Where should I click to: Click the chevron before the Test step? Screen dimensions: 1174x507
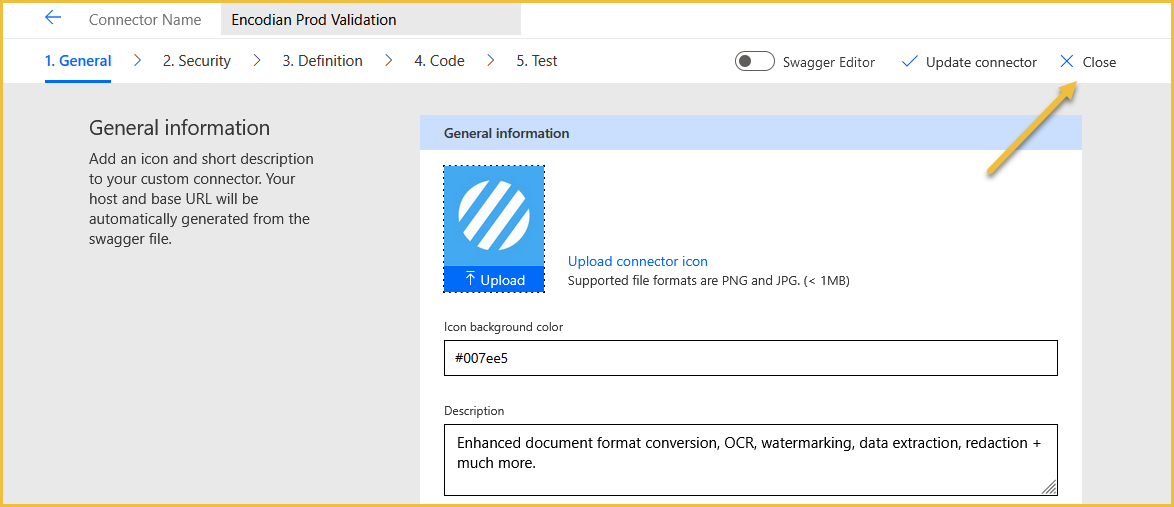coord(490,61)
